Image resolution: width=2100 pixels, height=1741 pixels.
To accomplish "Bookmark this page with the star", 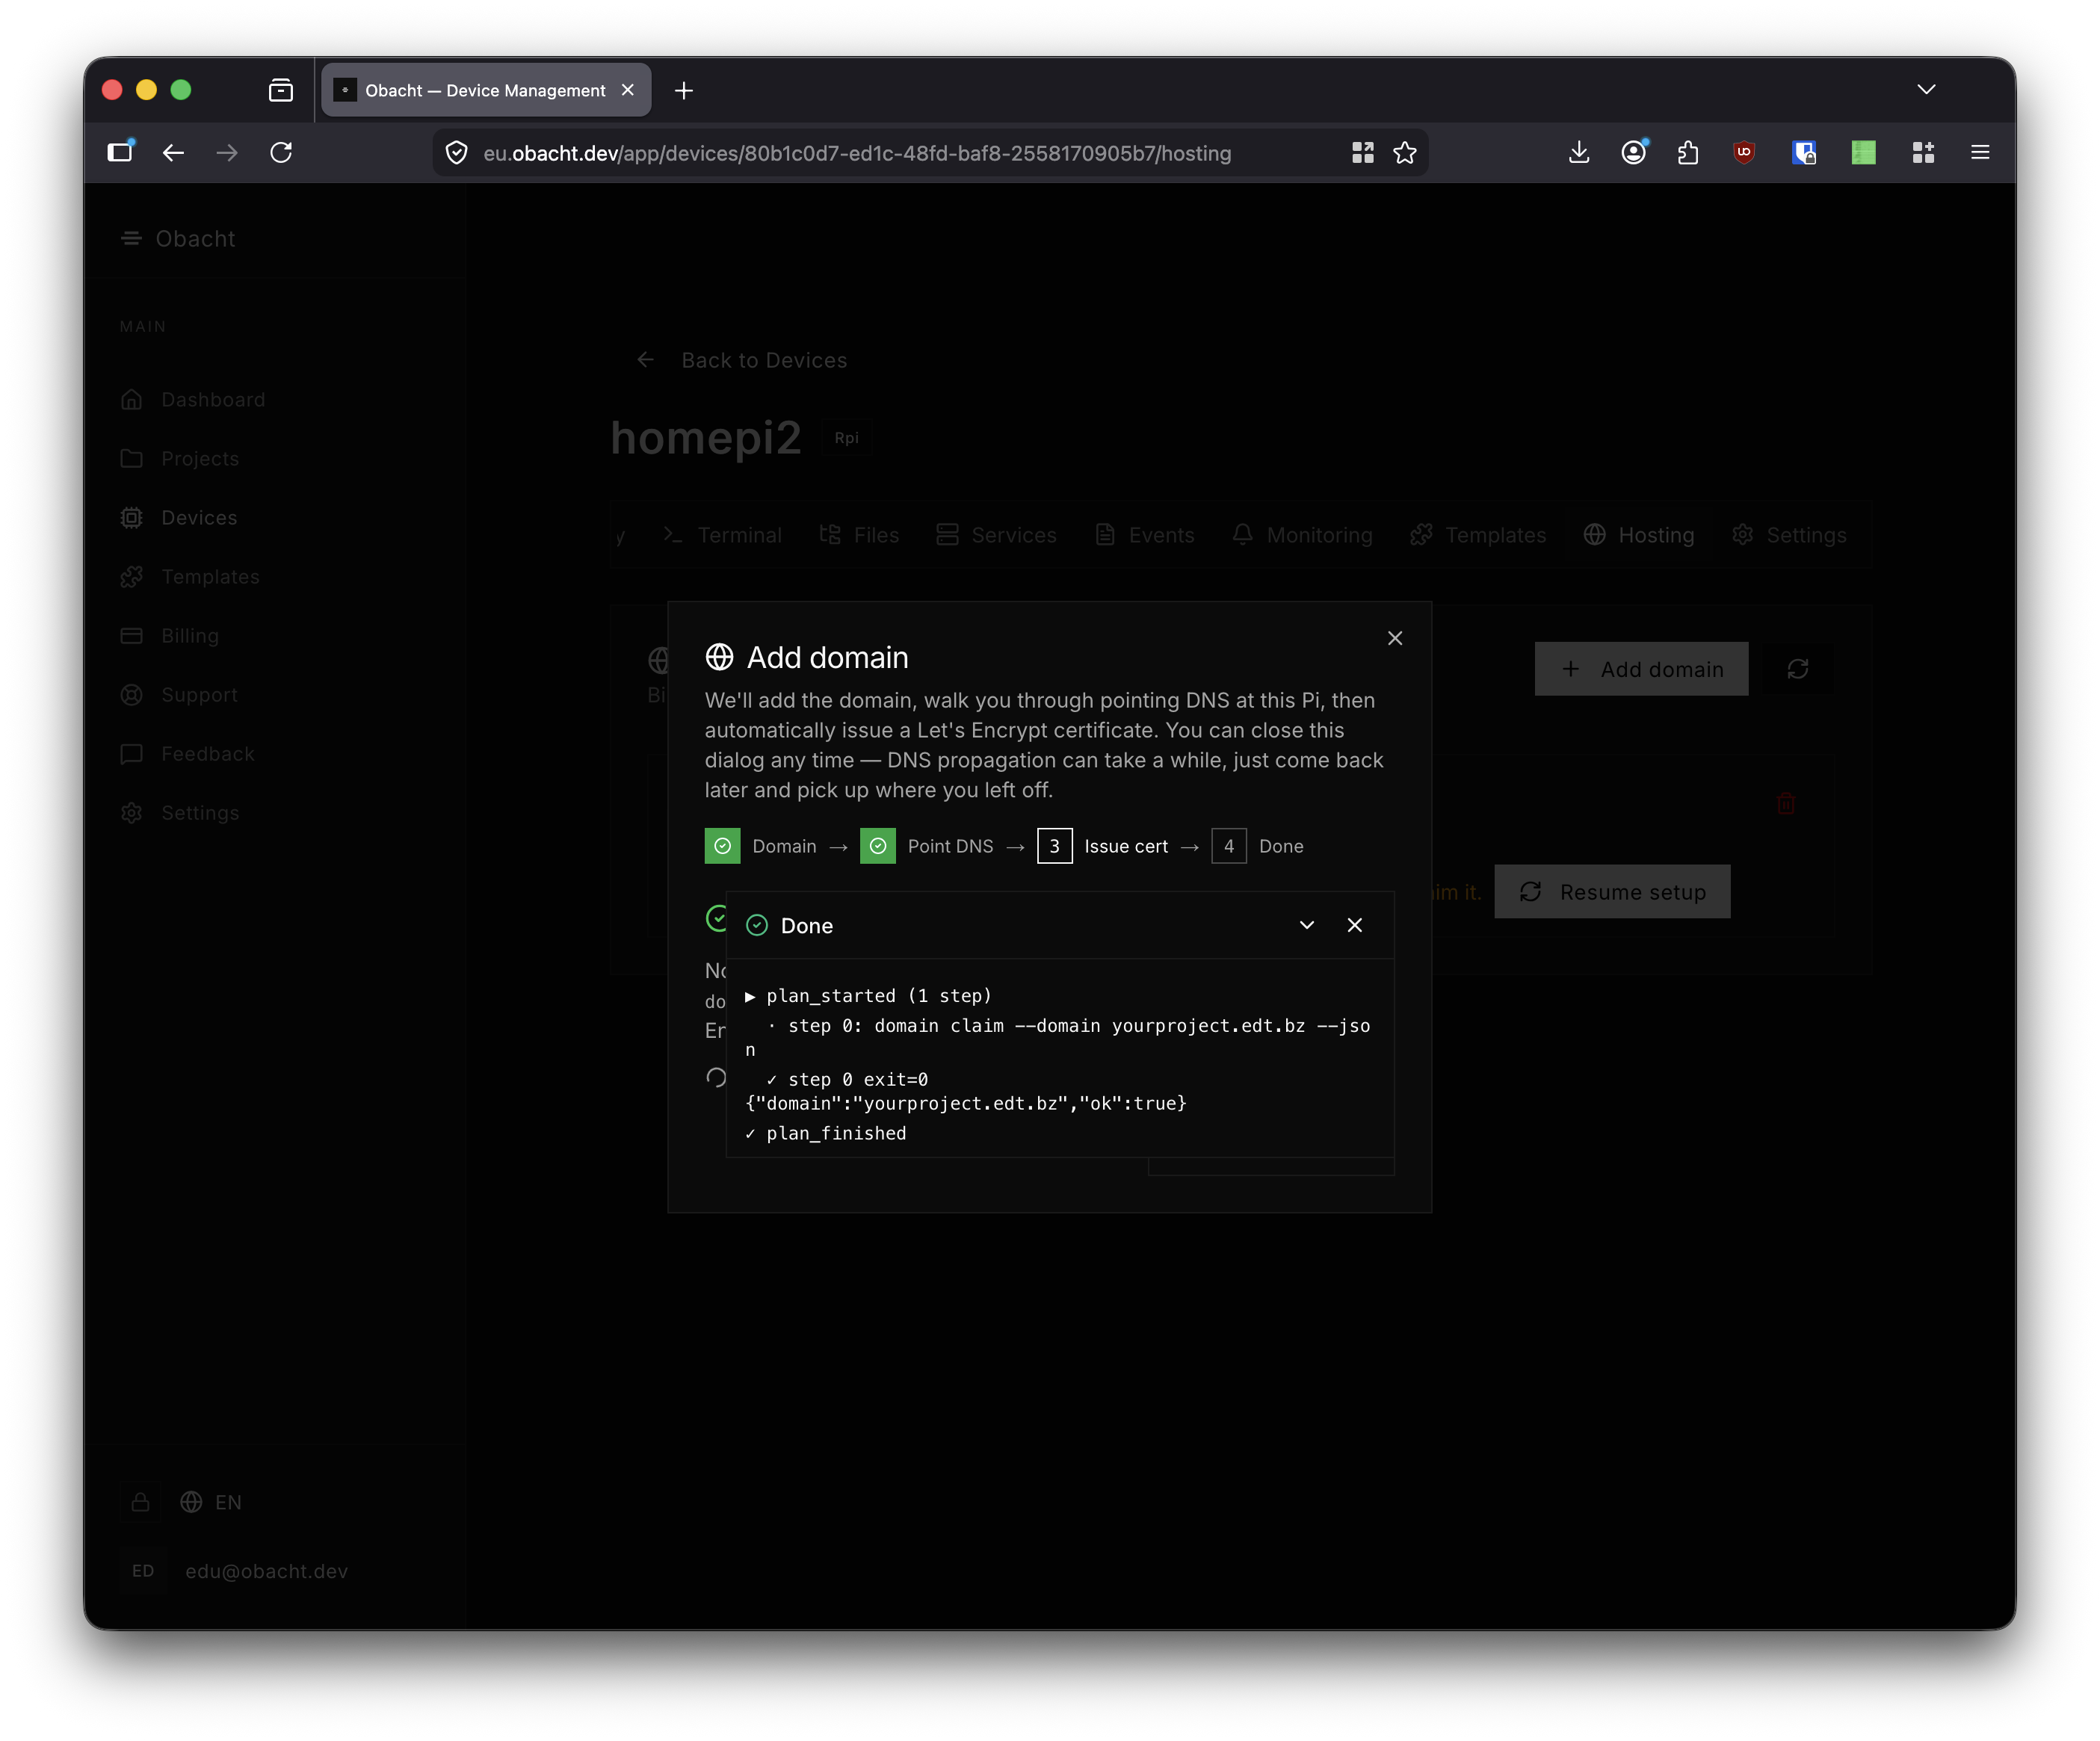I will (x=1405, y=153).
